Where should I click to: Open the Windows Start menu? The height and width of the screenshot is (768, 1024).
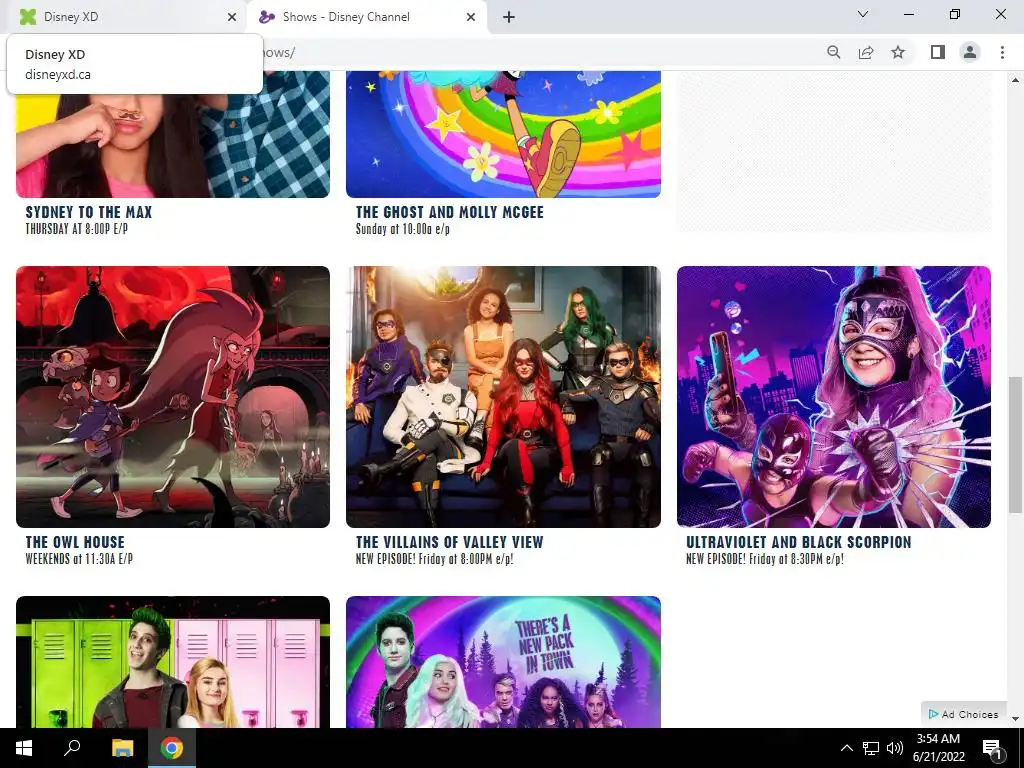point(24,748)
